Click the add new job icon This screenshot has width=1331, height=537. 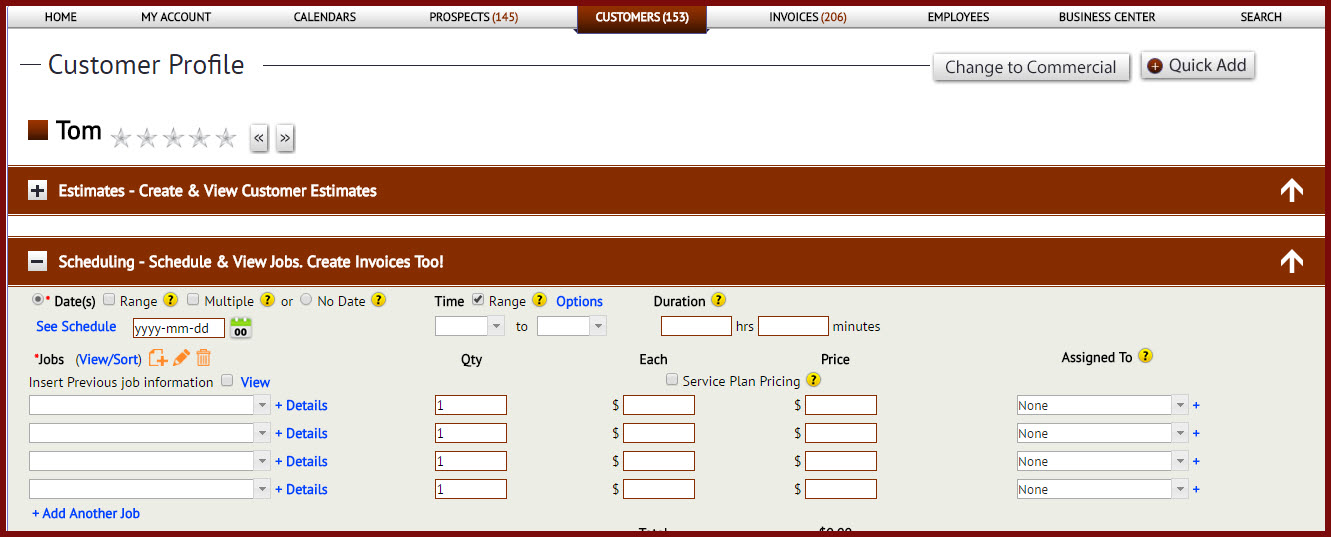pos(158,358)
